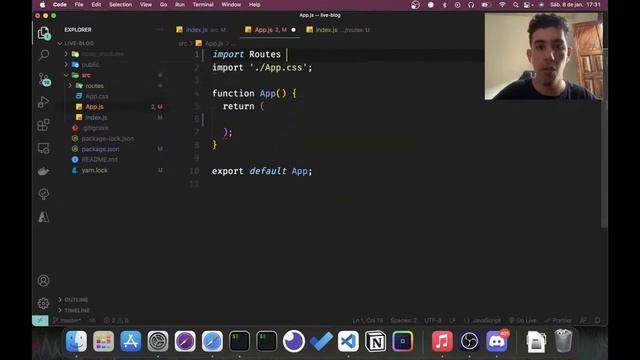Click the Ln 1, Col position indicator
The height and width of the screenshot is (360, 640).
click(368, 320)
